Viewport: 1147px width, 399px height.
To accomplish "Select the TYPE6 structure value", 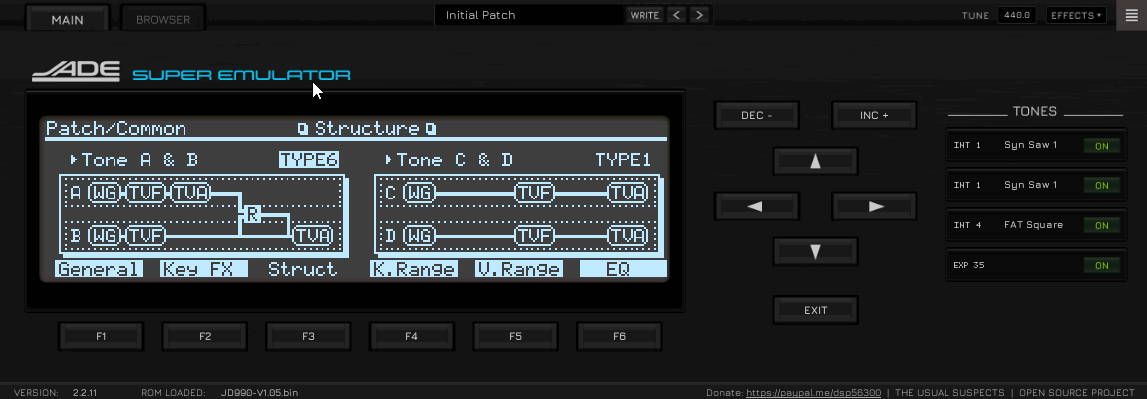I will click(x=309, y=160).
